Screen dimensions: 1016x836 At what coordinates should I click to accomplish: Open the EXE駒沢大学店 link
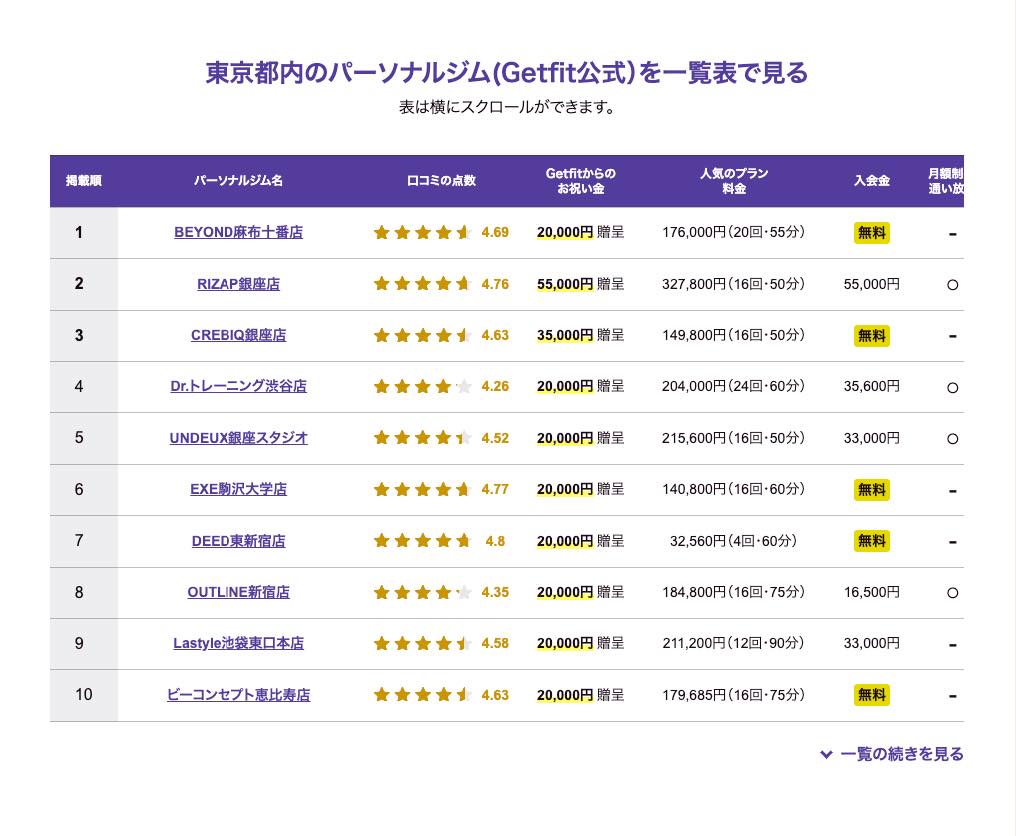coord(238,489)
